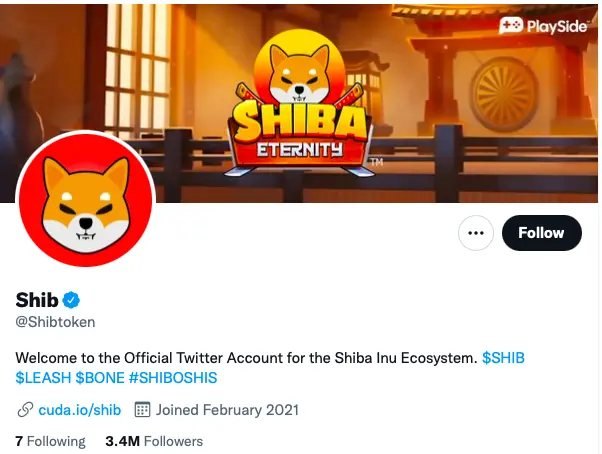
Task: Open the $SHIB cashtag link
Action: tap(503, 358)
